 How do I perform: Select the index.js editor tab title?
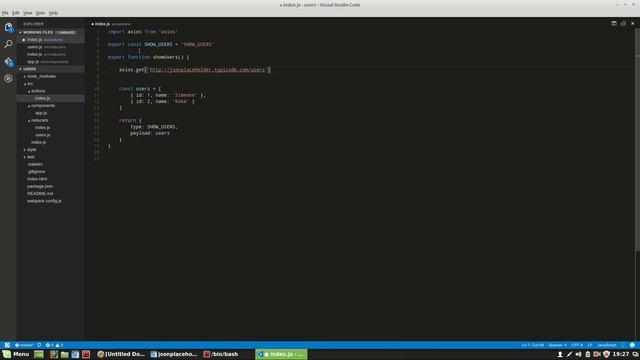102,24
